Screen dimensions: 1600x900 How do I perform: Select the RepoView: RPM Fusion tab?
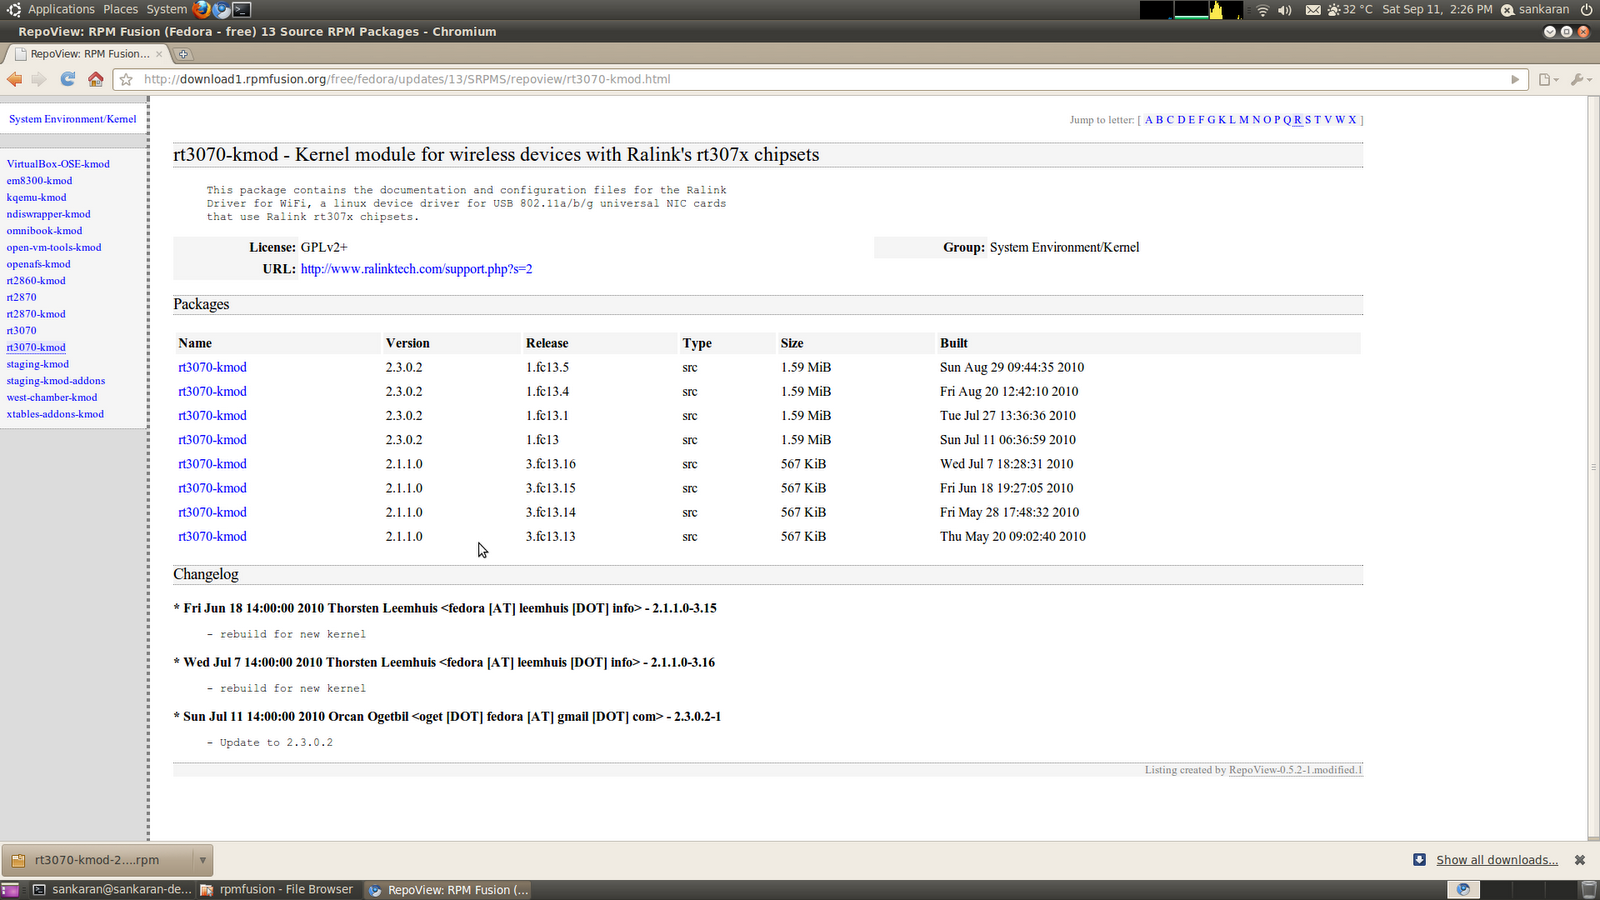click(88, 54)
